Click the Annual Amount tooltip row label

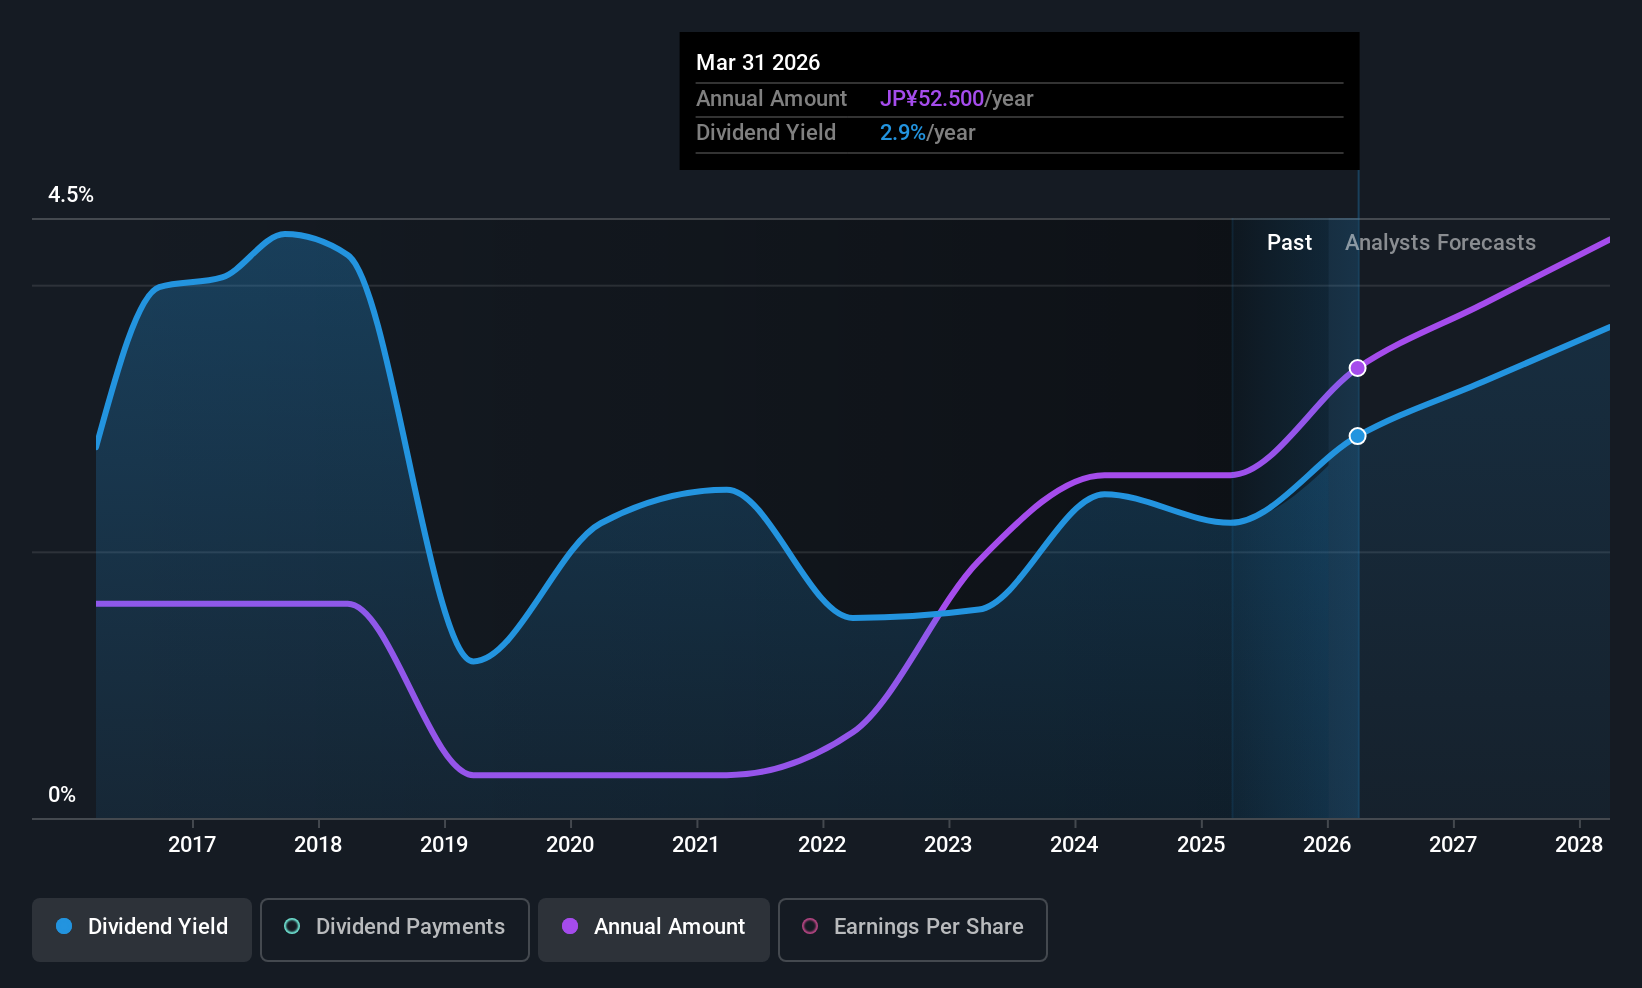[x=771, y=99]
